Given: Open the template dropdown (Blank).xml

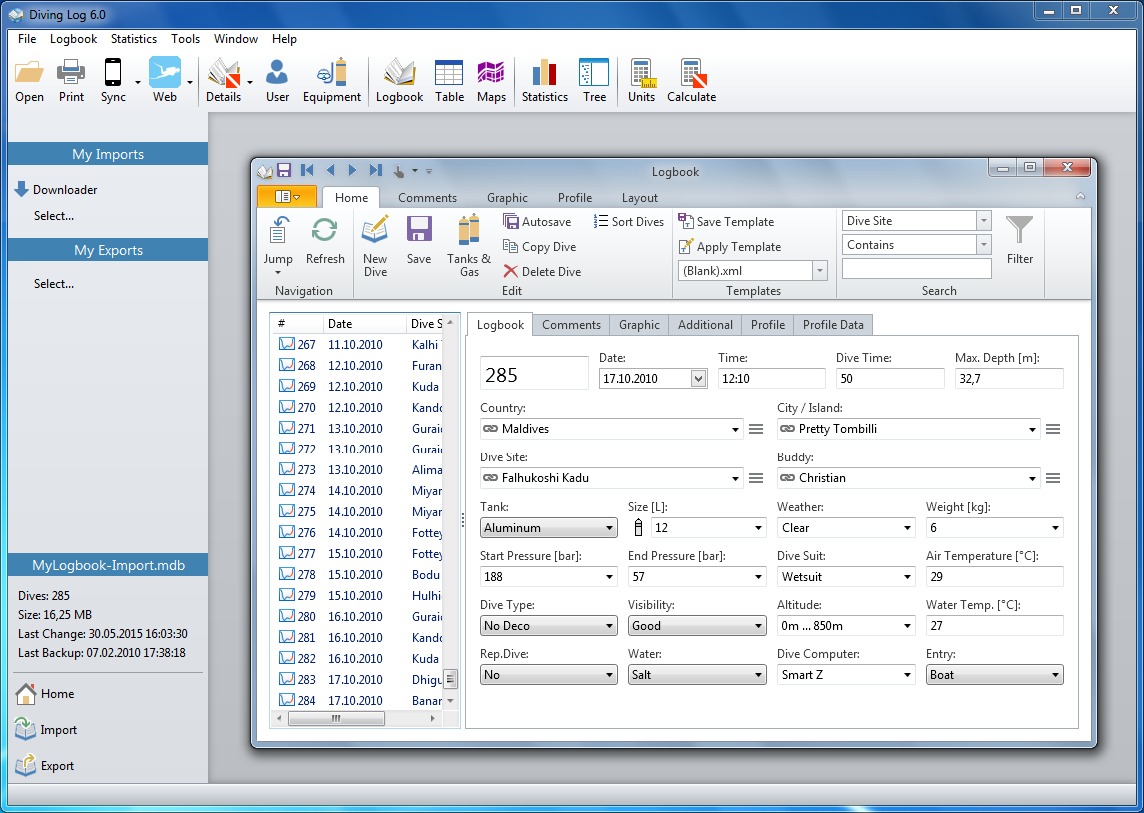Looking at the screenshot, I should click(x=820, y=271).
